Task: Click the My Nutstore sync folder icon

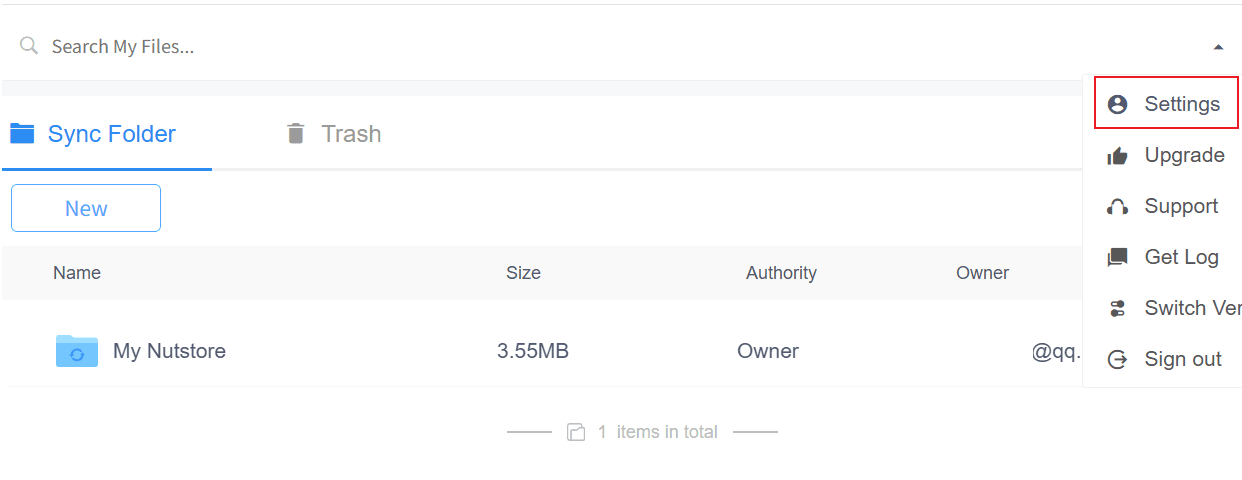Action: click(77, 351)
